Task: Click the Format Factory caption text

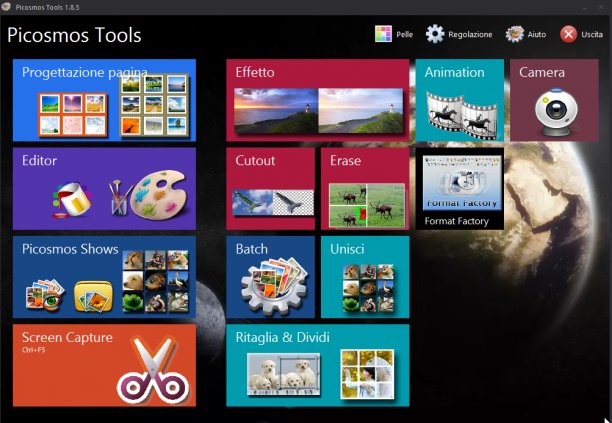Action: point(457,221)
